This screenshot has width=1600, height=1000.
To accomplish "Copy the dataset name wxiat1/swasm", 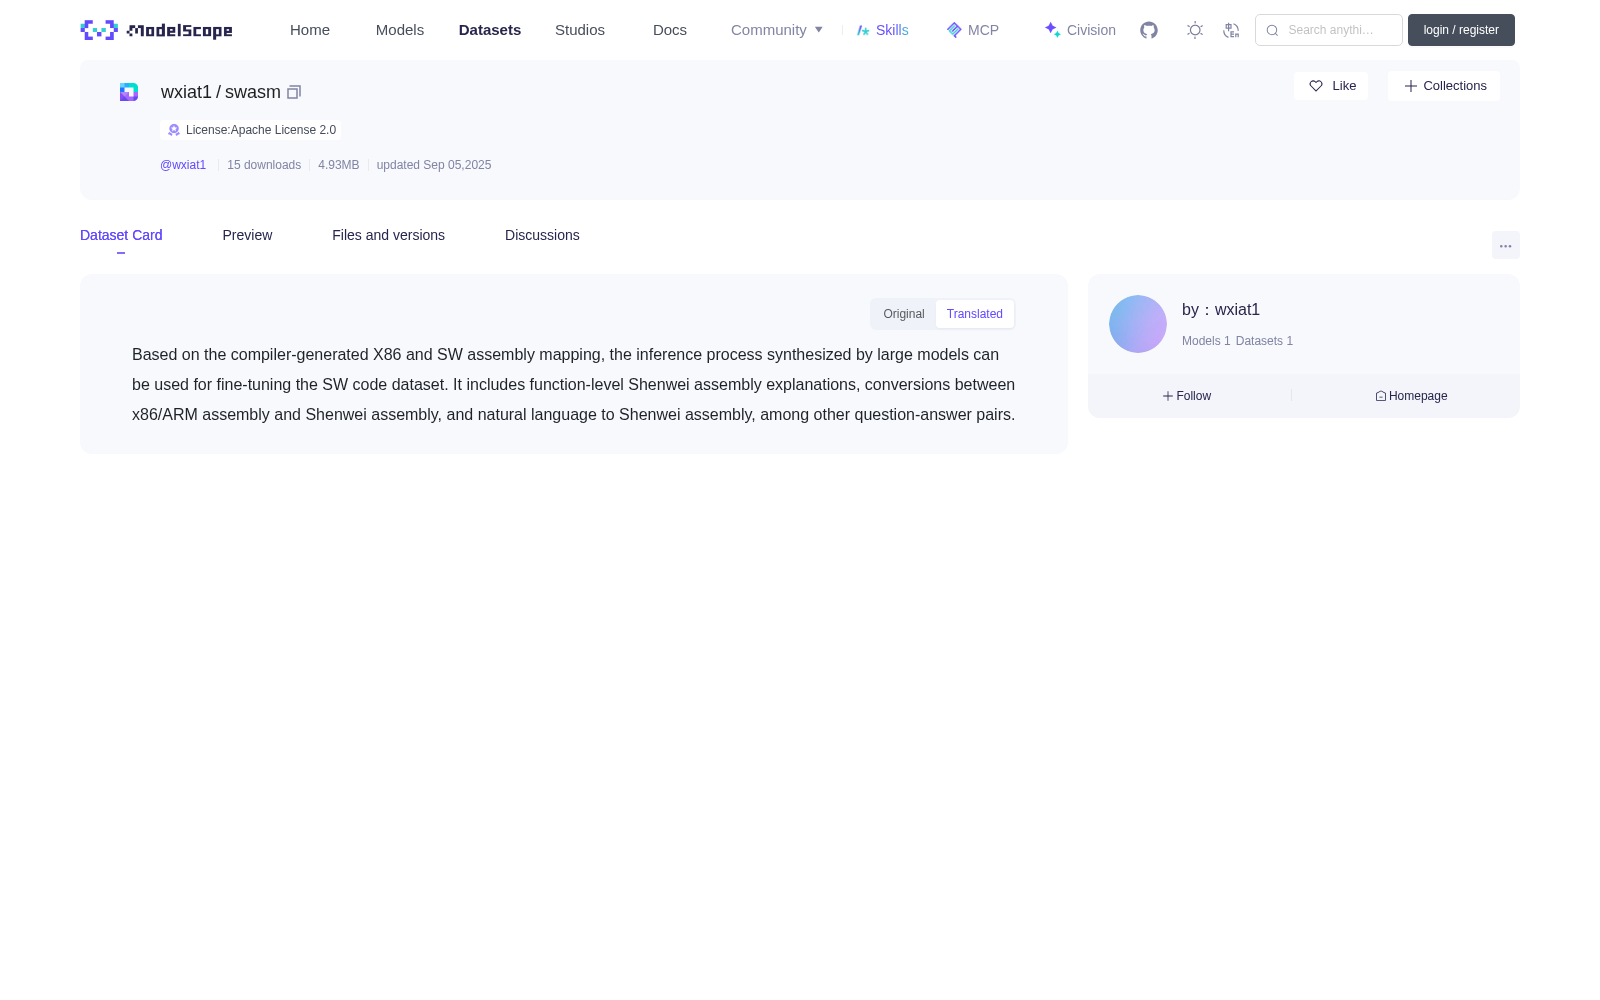I will [x=294, y=92].
